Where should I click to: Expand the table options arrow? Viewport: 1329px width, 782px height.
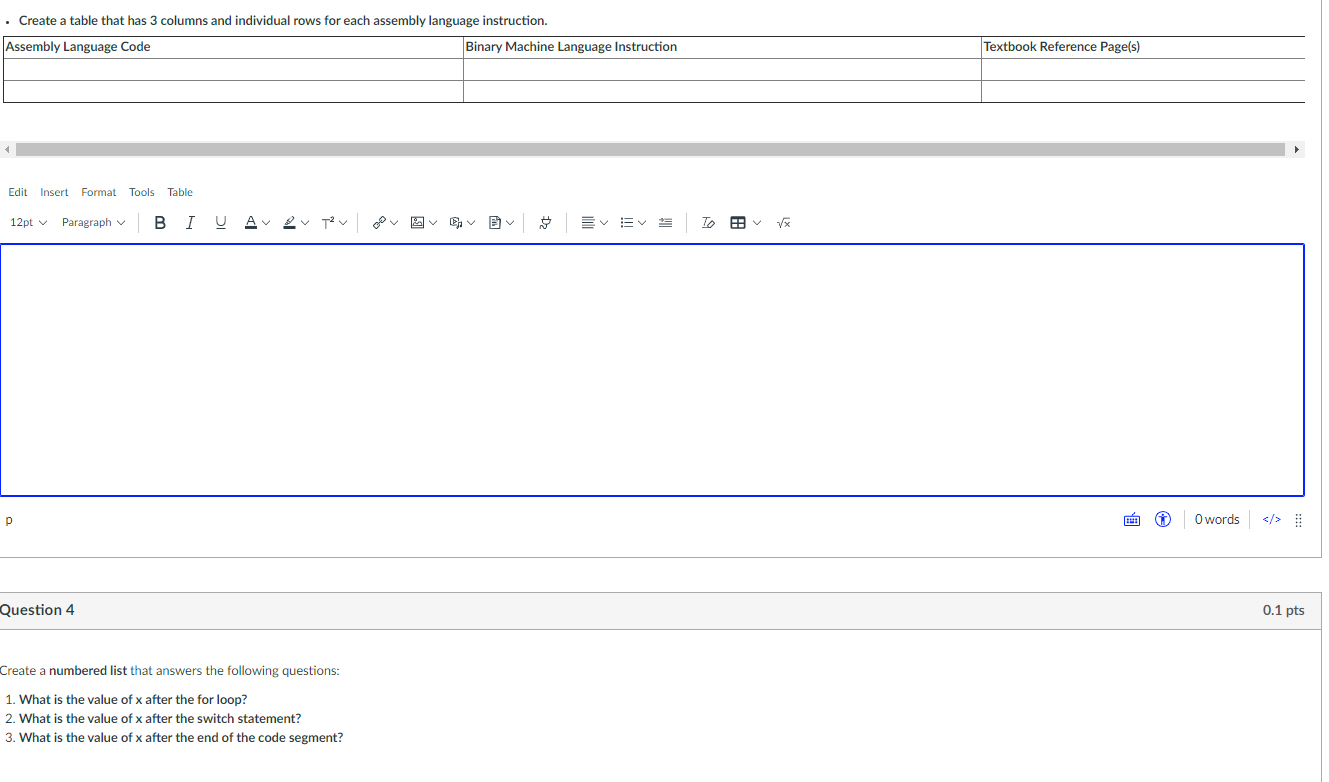(x=756, y=222)
